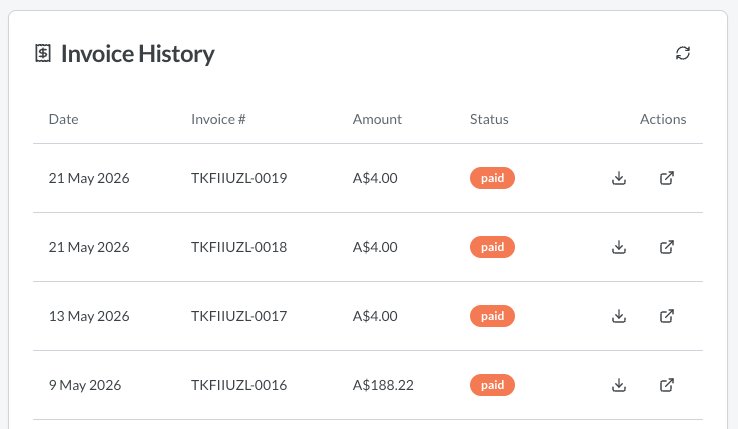Click the paid badge for invoice 0018
This screenshot has width=738, height=429.
pos(492,247)
